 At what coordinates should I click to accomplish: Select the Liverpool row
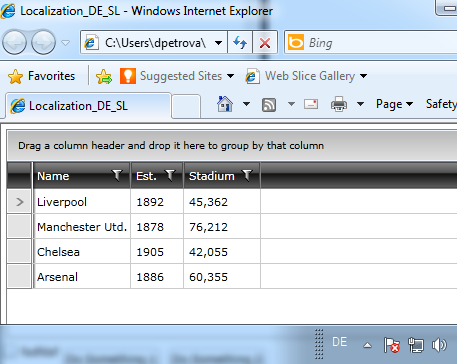click(x=232, y=202)
